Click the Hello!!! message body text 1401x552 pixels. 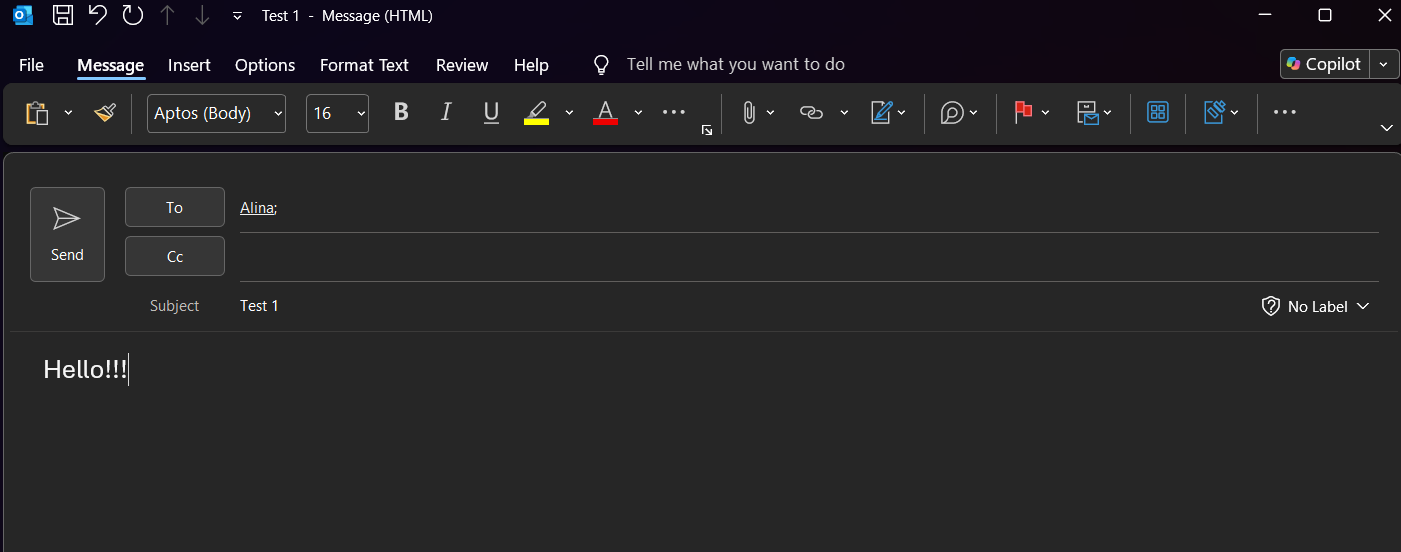[85, 369]
